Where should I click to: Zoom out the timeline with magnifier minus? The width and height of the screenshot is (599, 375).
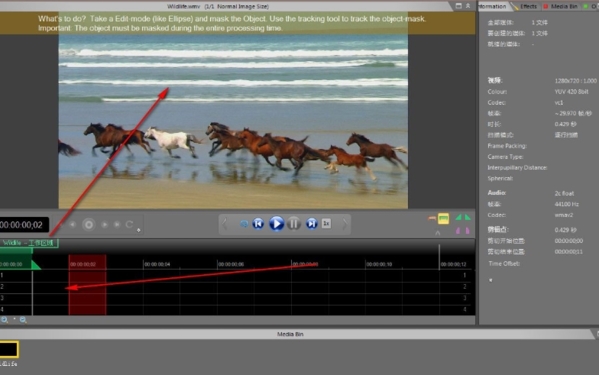click(x=23, y=320)
